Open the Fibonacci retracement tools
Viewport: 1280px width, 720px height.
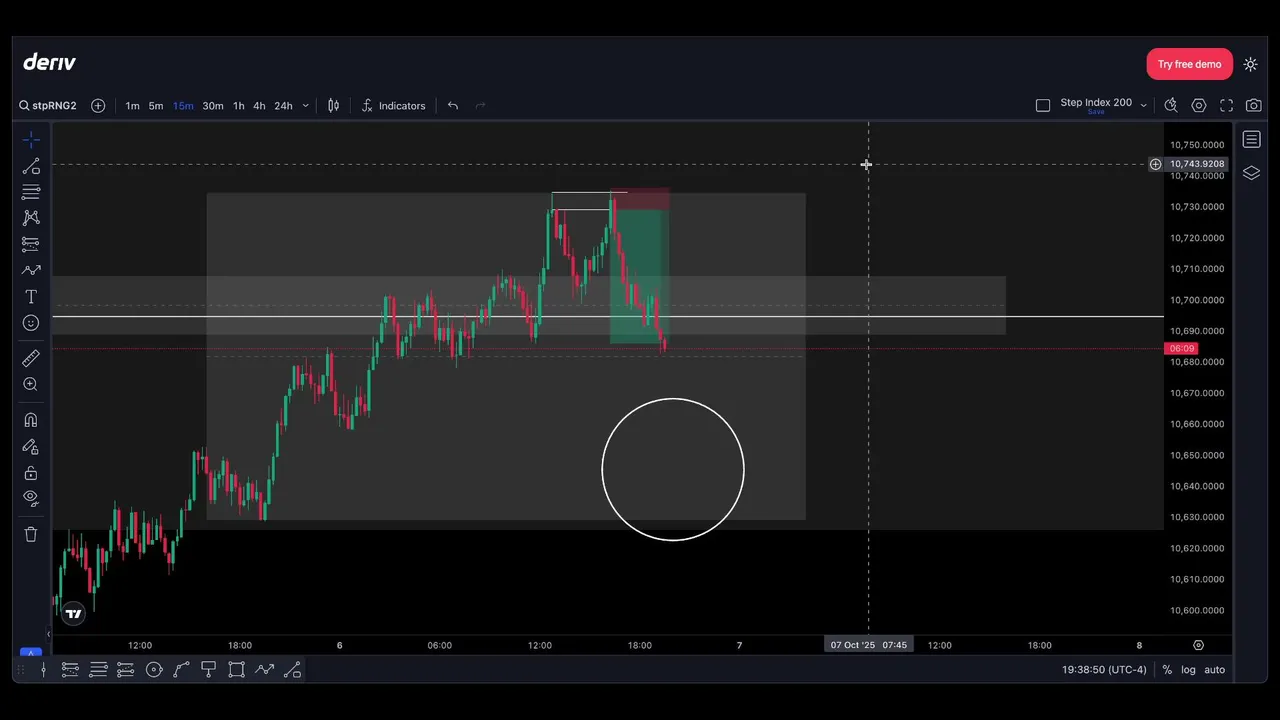coord(31,192)
